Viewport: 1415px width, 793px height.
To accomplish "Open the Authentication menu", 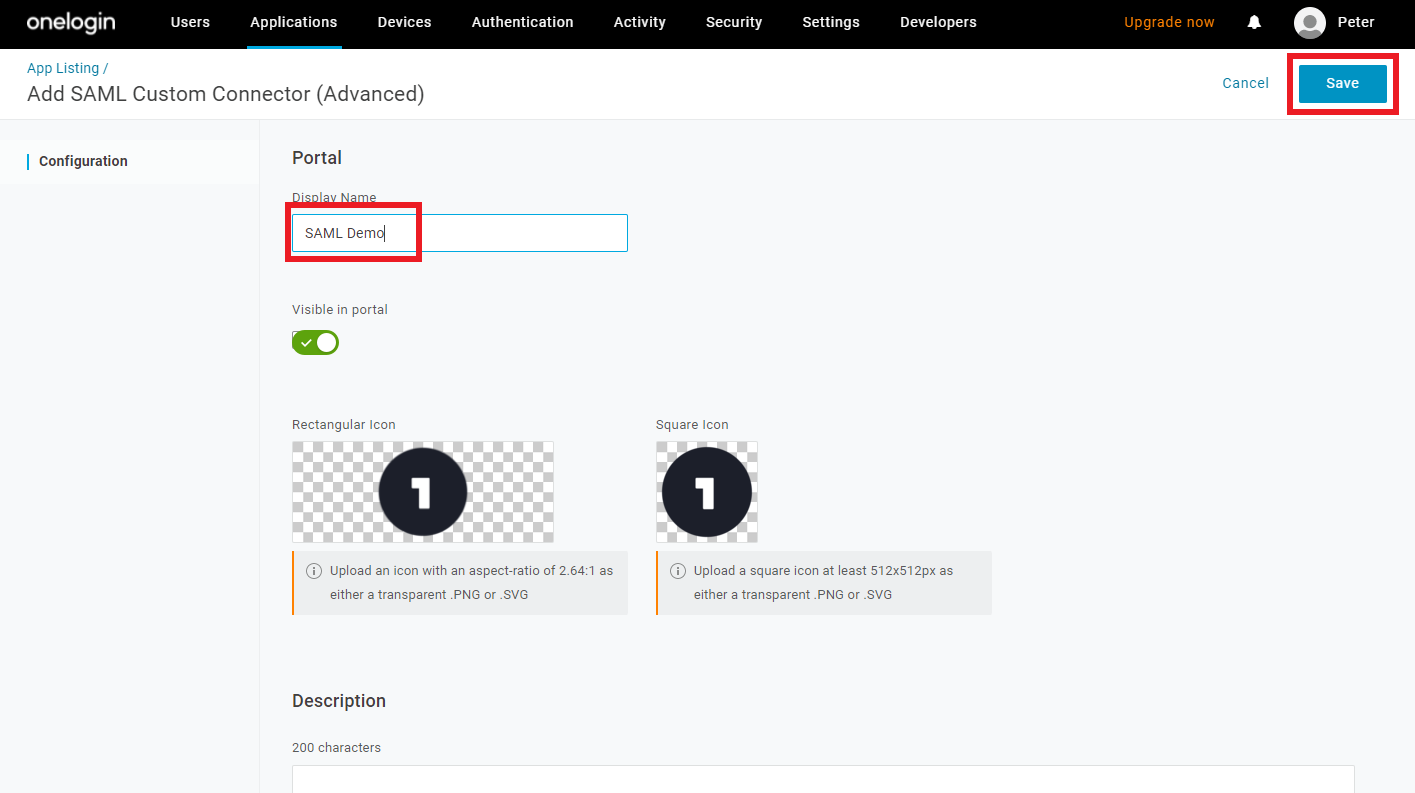I will [x=522, y=22].
